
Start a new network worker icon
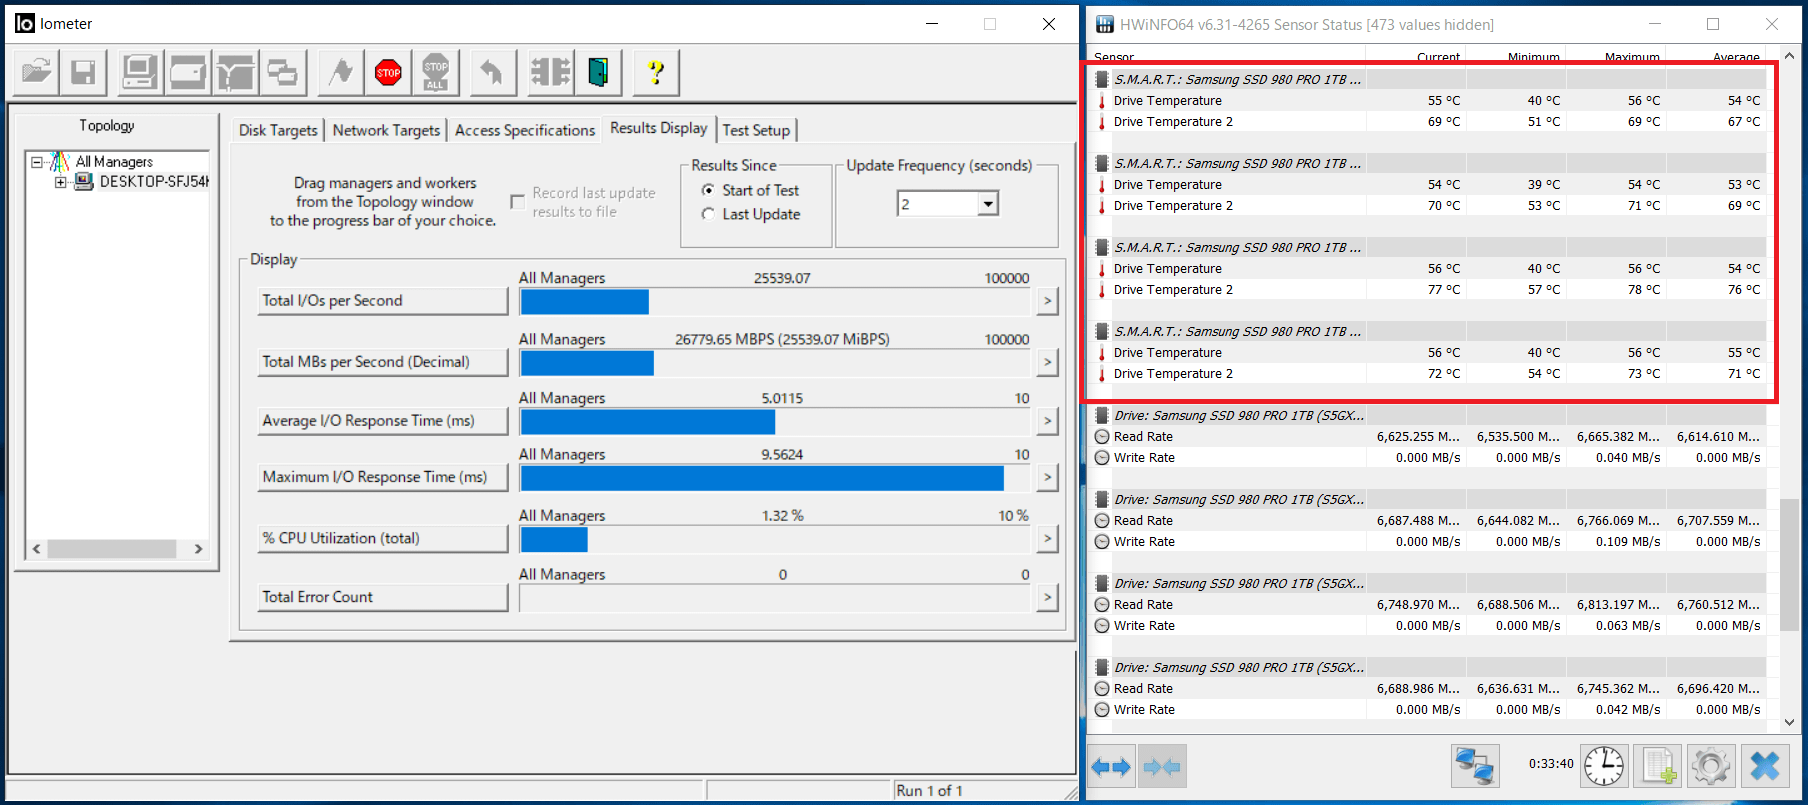click(235, 72)
